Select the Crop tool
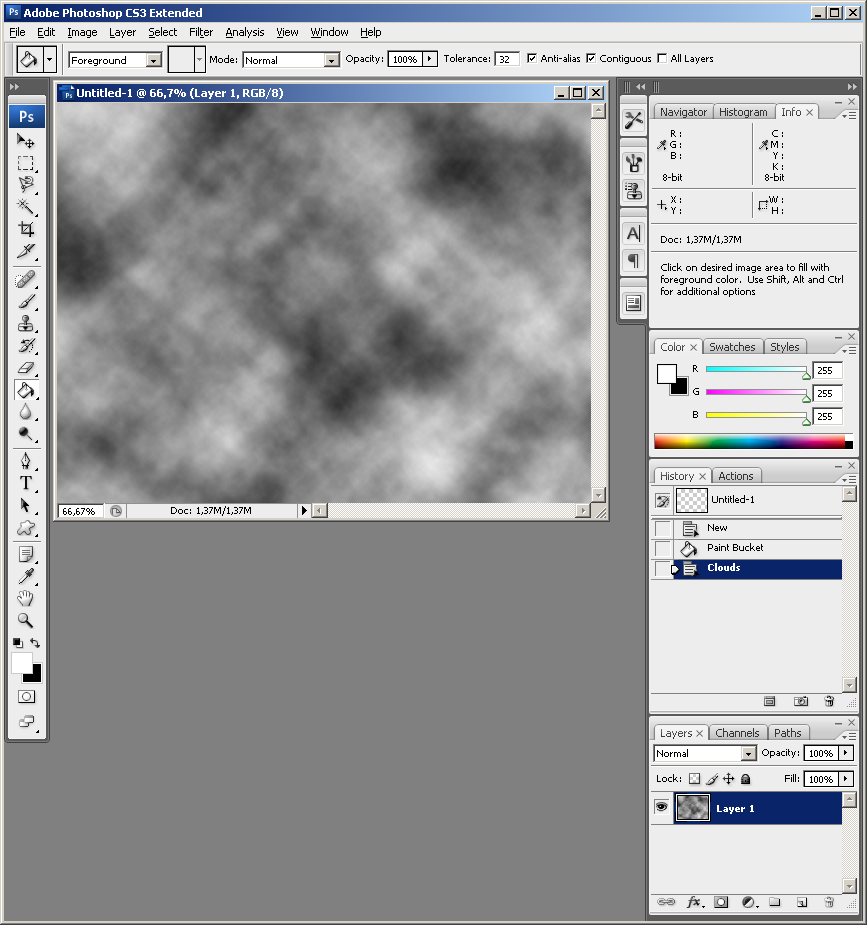Image resolution: width=867 pixels, height=925 pixels. pos(26,229)
